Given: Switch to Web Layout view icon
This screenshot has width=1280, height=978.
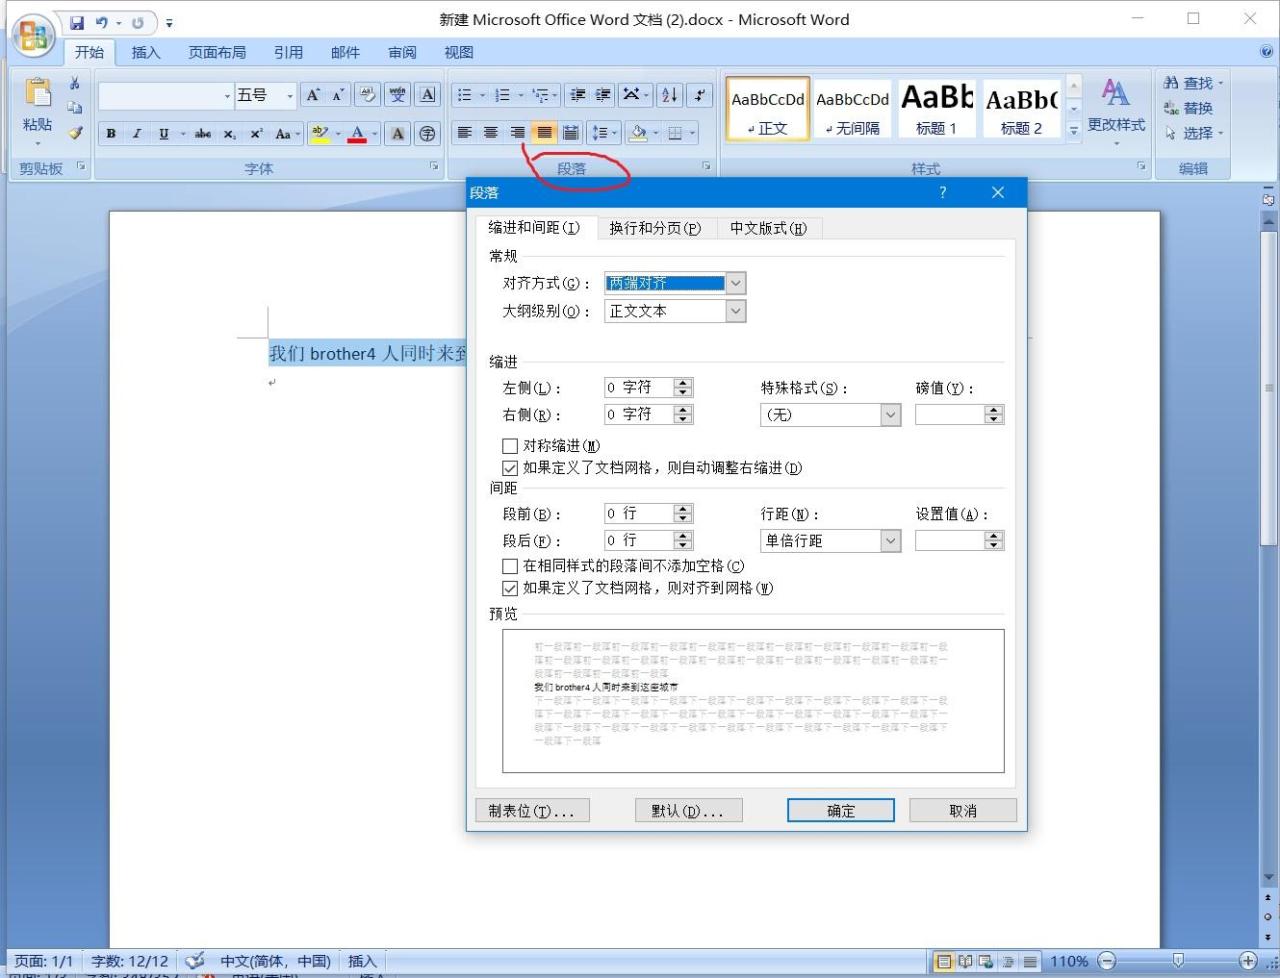Looking at the screenshot, I should [987, 962].
